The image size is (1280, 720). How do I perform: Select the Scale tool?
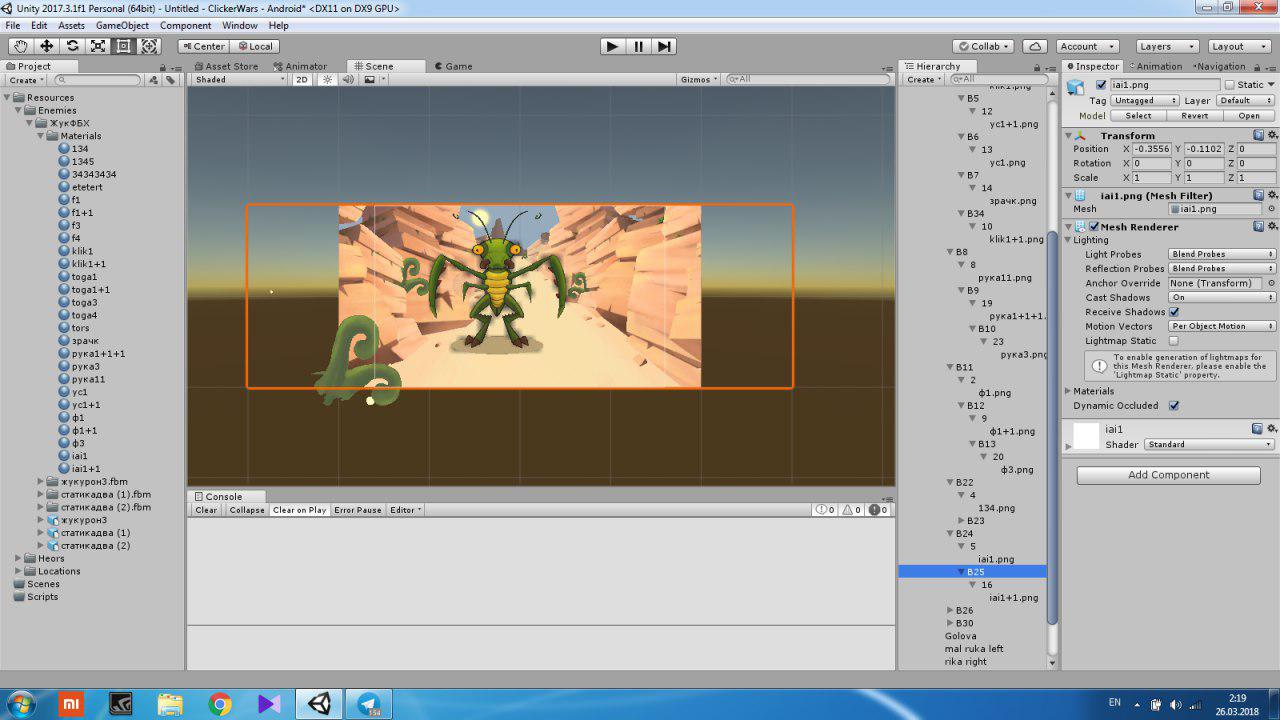click(98, 46)
